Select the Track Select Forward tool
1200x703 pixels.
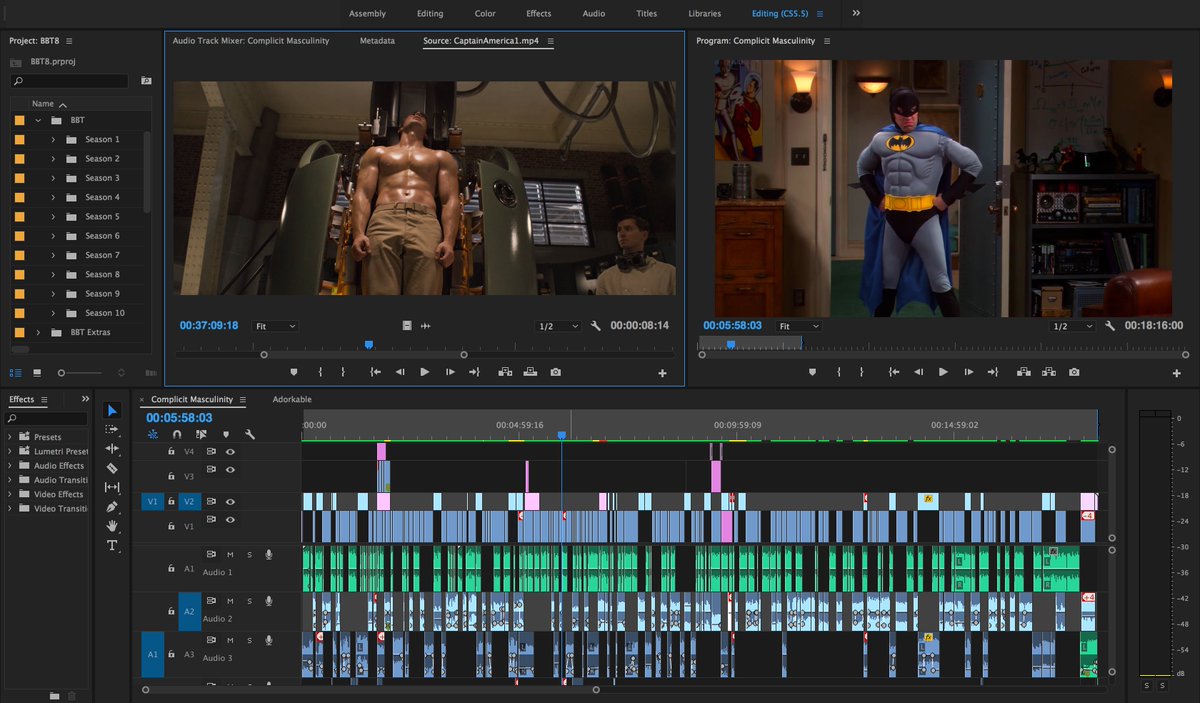pyautogui.click(x=112, y=429)
